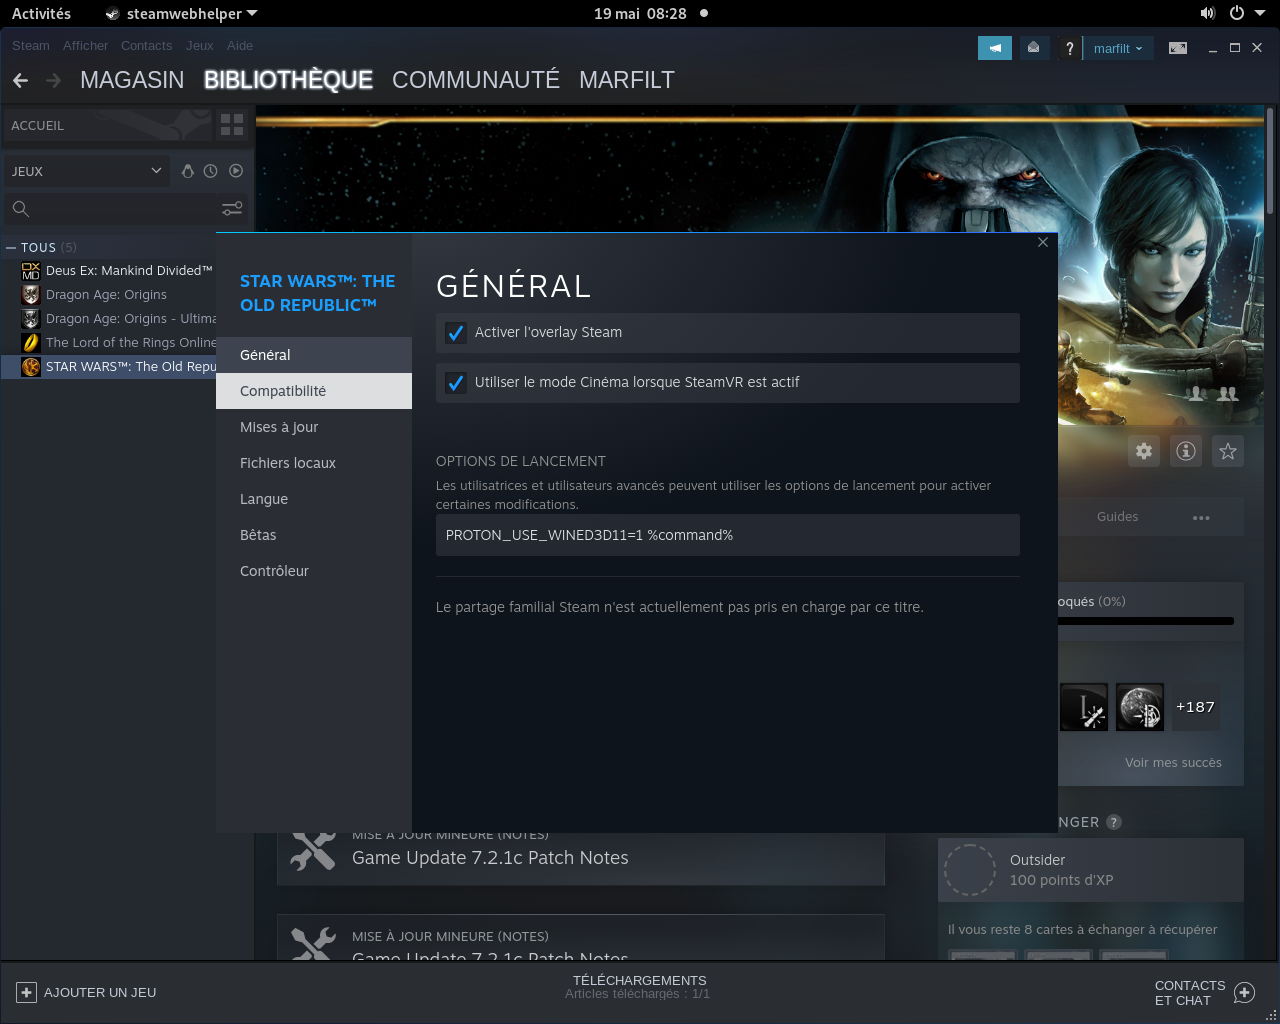Image resolution: width=1280 pixels, height=1024 pixels.
Task: Open the Afficher menu
Action: 85,45
